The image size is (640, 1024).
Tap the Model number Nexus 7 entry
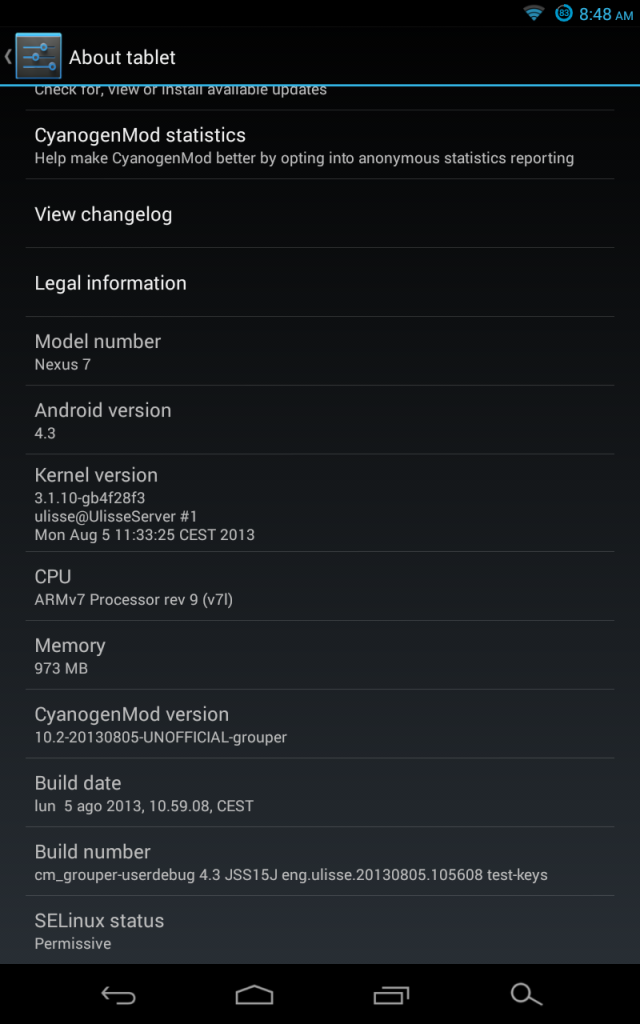(x=320, y=351)
